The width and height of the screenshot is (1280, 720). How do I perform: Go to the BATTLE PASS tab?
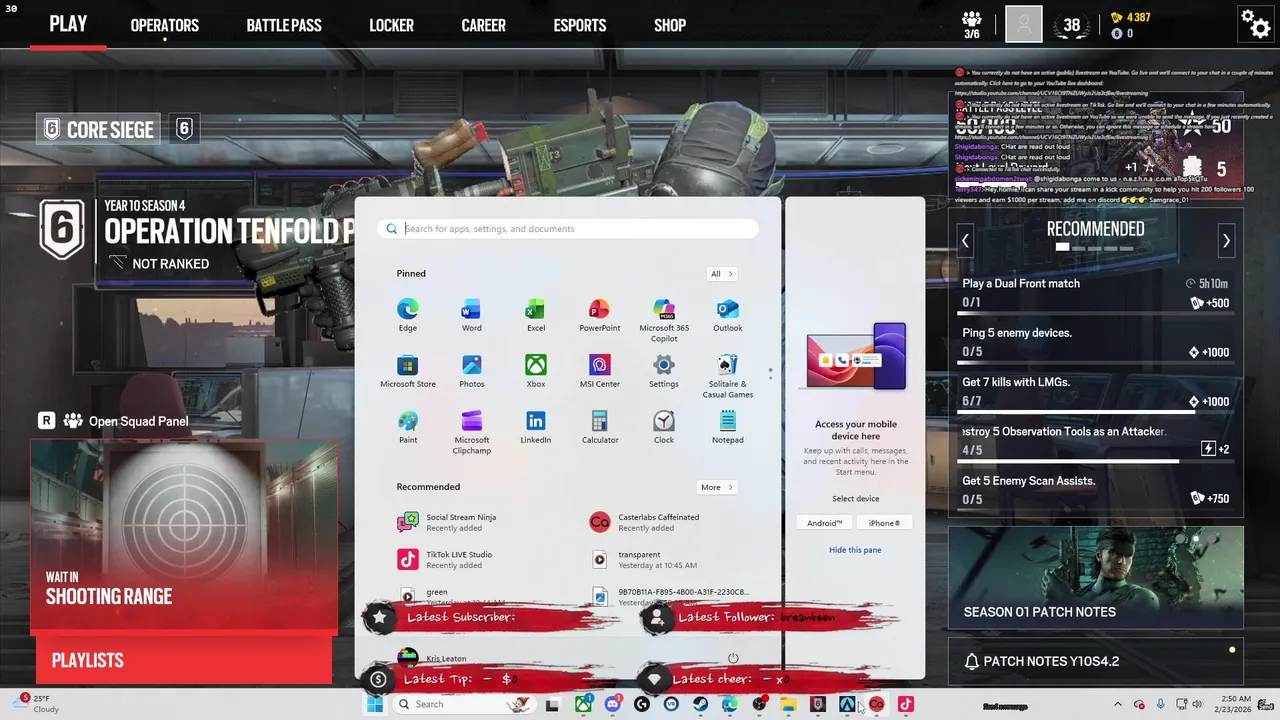point(284,25)
